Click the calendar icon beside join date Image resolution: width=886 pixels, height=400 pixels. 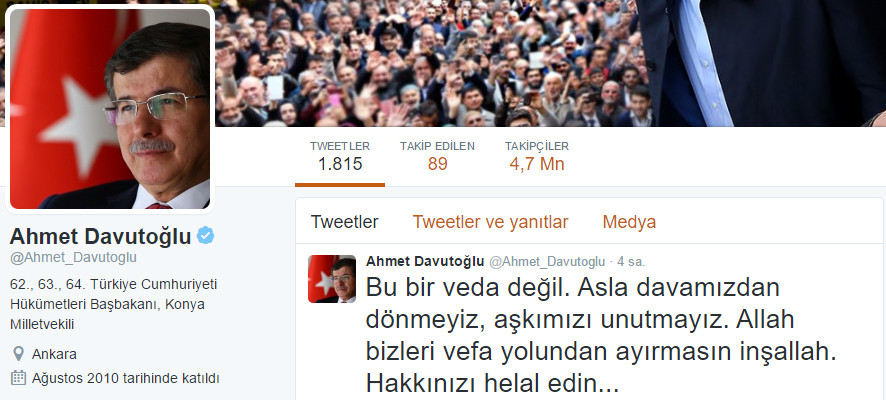click(x=19, y=378)
